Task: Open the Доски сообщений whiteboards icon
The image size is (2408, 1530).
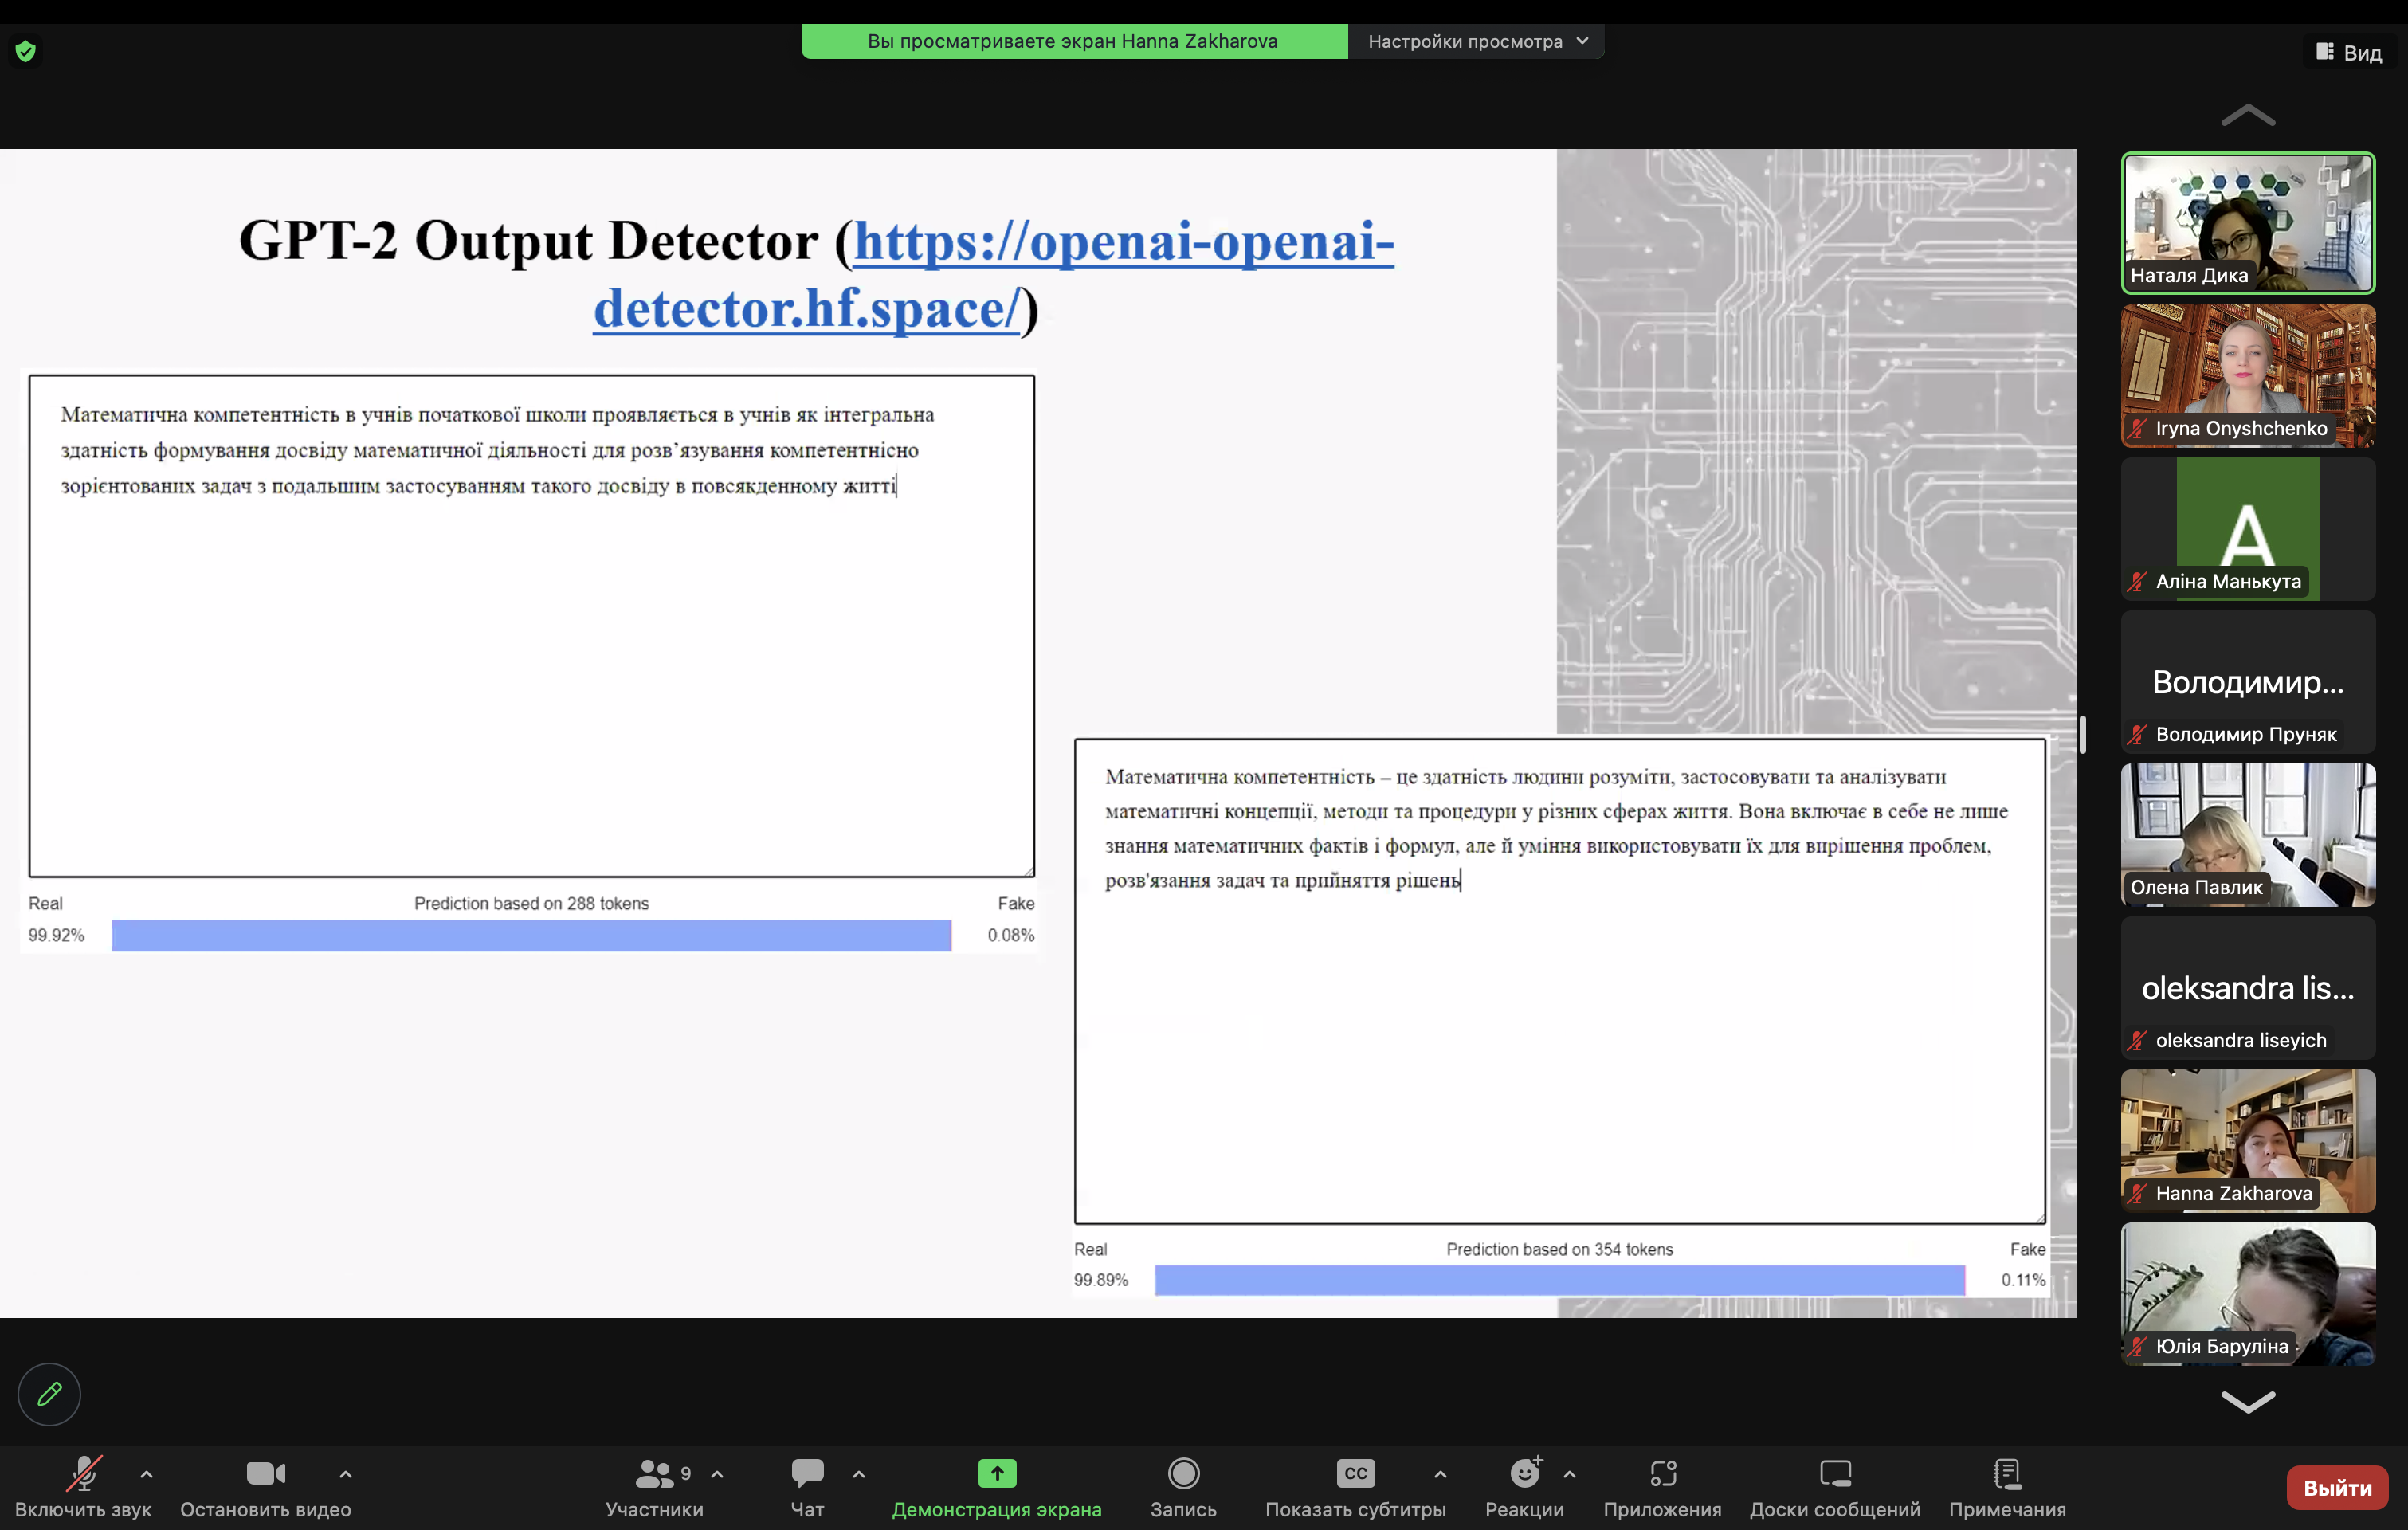Action: 1835,1474
